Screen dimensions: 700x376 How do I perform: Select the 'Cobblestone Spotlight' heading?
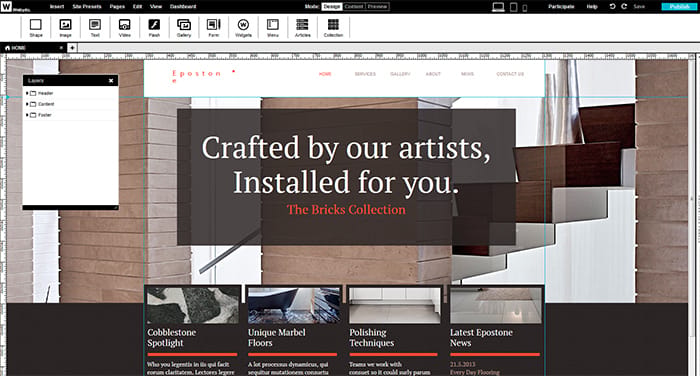coord(171,338)
